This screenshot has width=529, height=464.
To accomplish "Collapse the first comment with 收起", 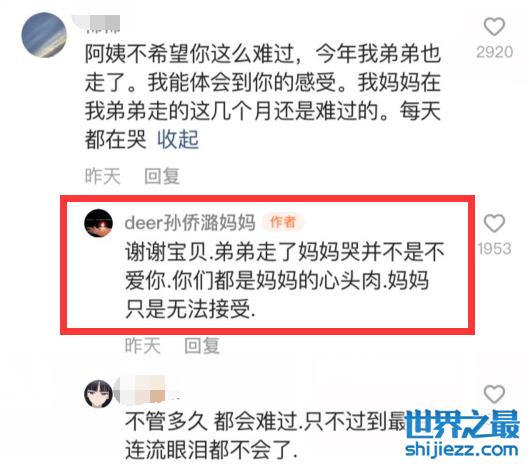I will click(178, 139).
